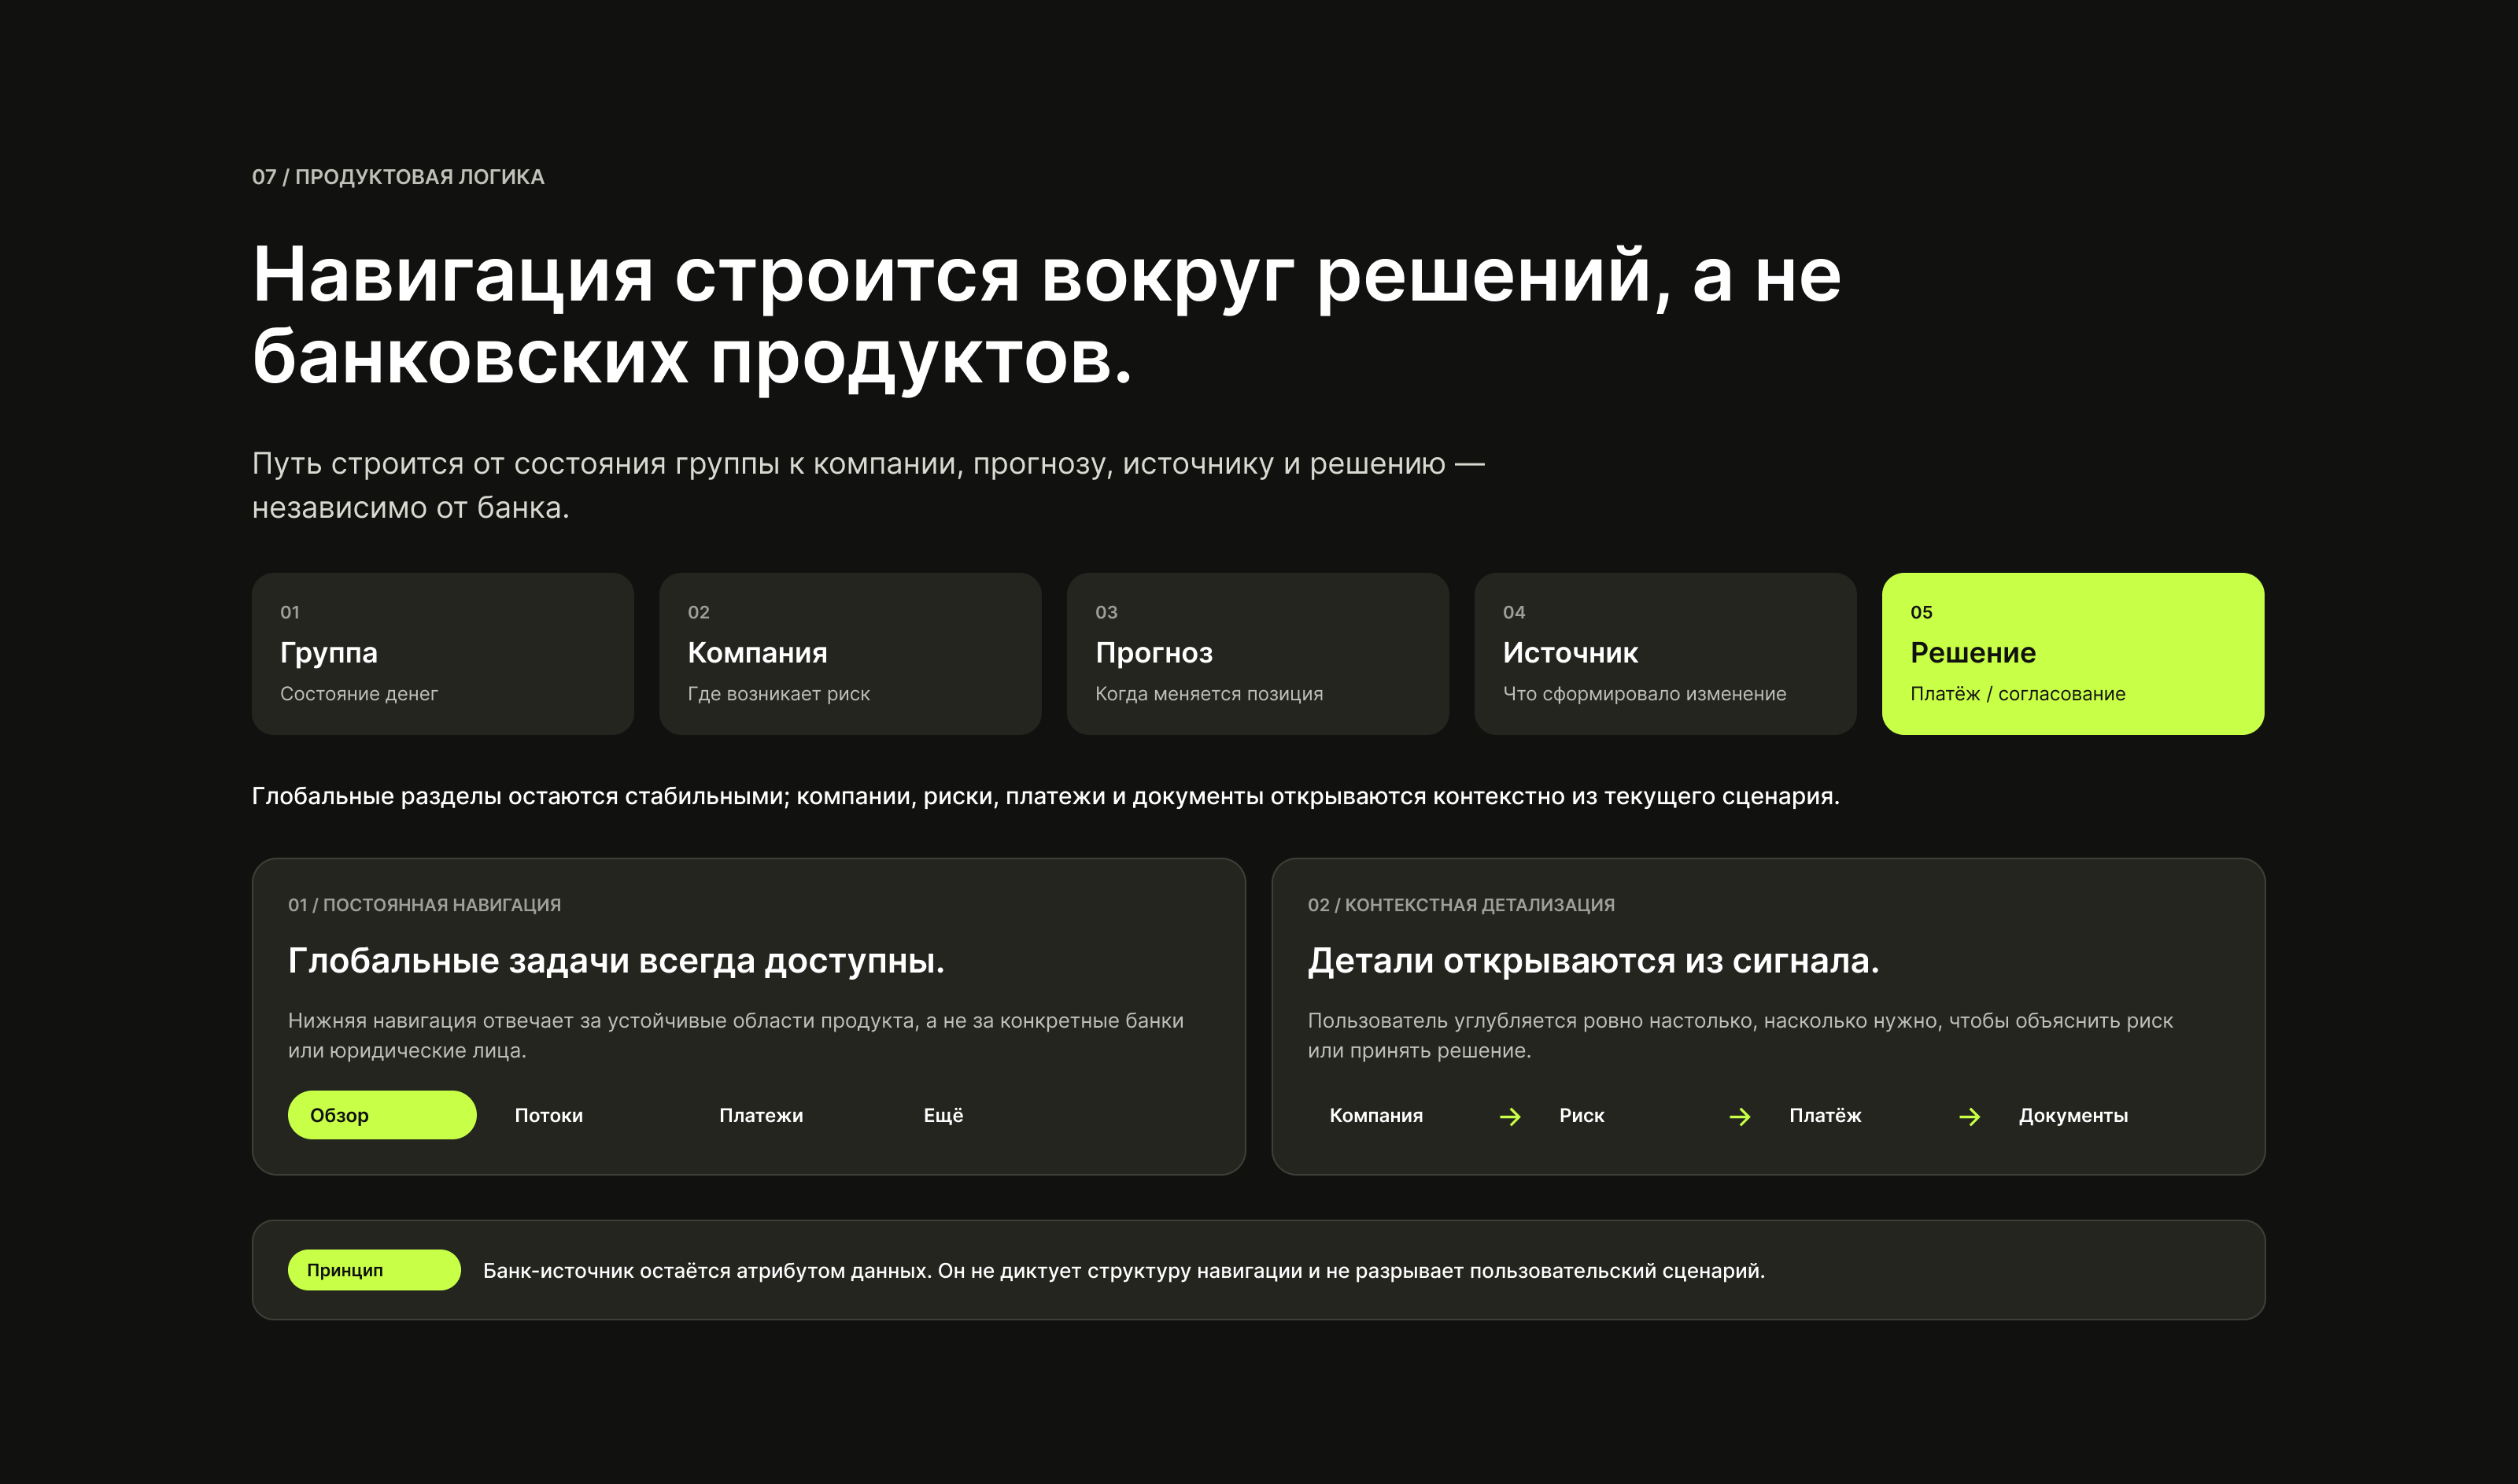This screenshot has height=1484, width=2518.
Task: Select the Платёж step in detail flow
Action: tap(1825, 1115)
